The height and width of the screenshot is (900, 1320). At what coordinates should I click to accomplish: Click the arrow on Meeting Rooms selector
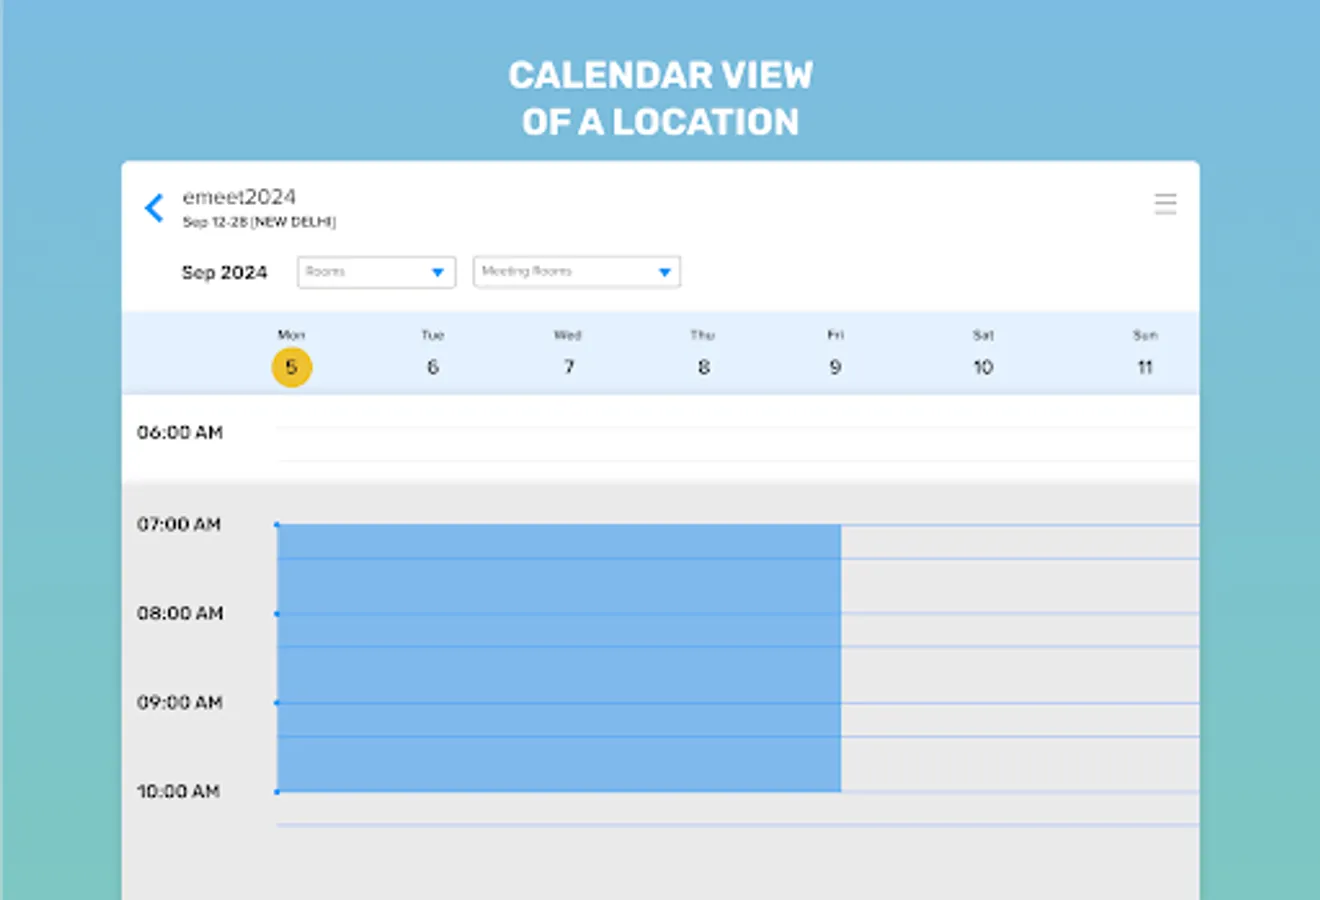pos(664,271)
